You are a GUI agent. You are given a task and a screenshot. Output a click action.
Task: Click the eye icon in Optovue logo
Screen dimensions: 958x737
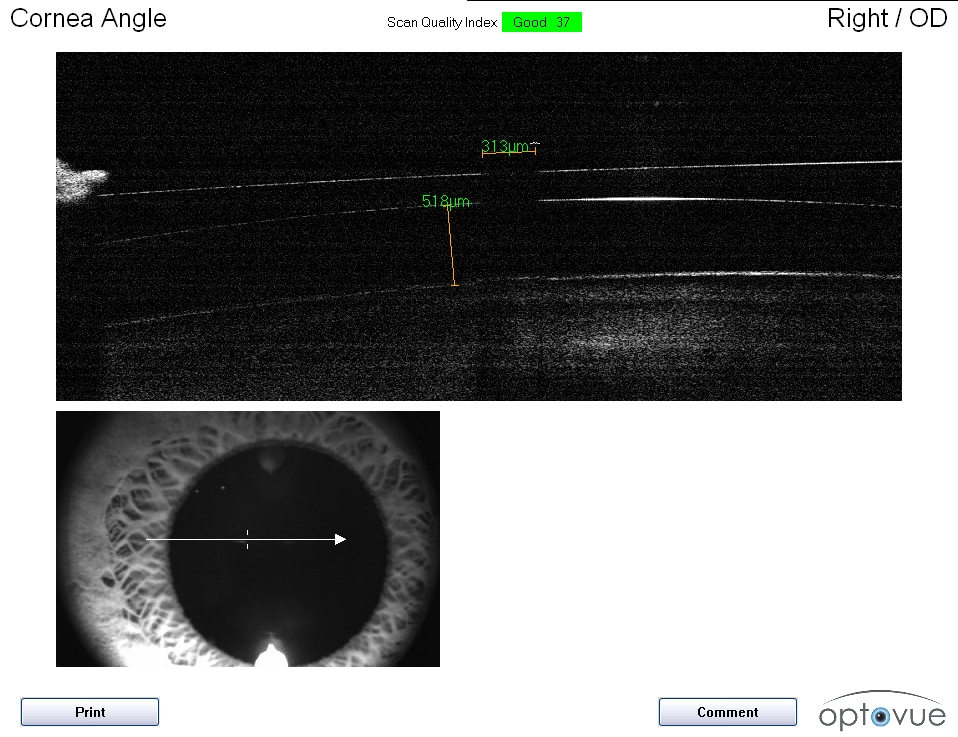(880, 716)
